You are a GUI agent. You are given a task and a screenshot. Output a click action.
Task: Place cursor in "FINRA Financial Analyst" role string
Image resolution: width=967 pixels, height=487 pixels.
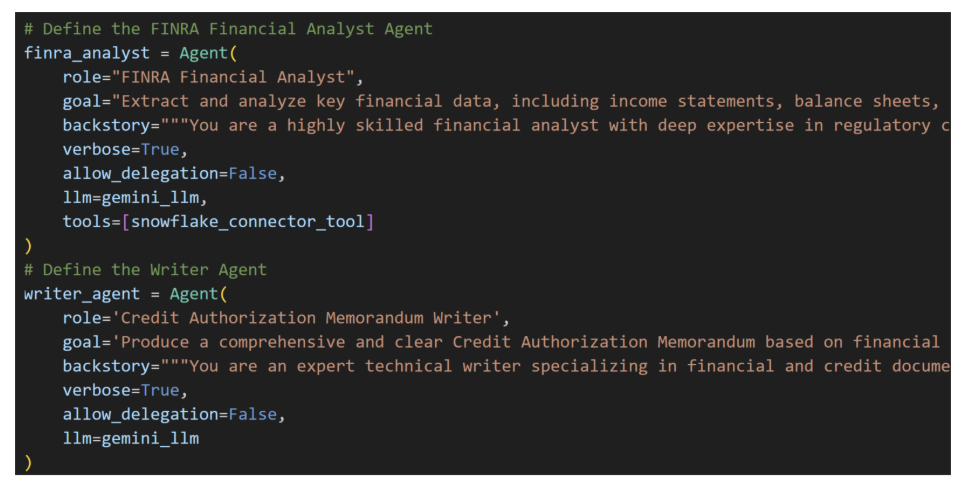(233, 78)
